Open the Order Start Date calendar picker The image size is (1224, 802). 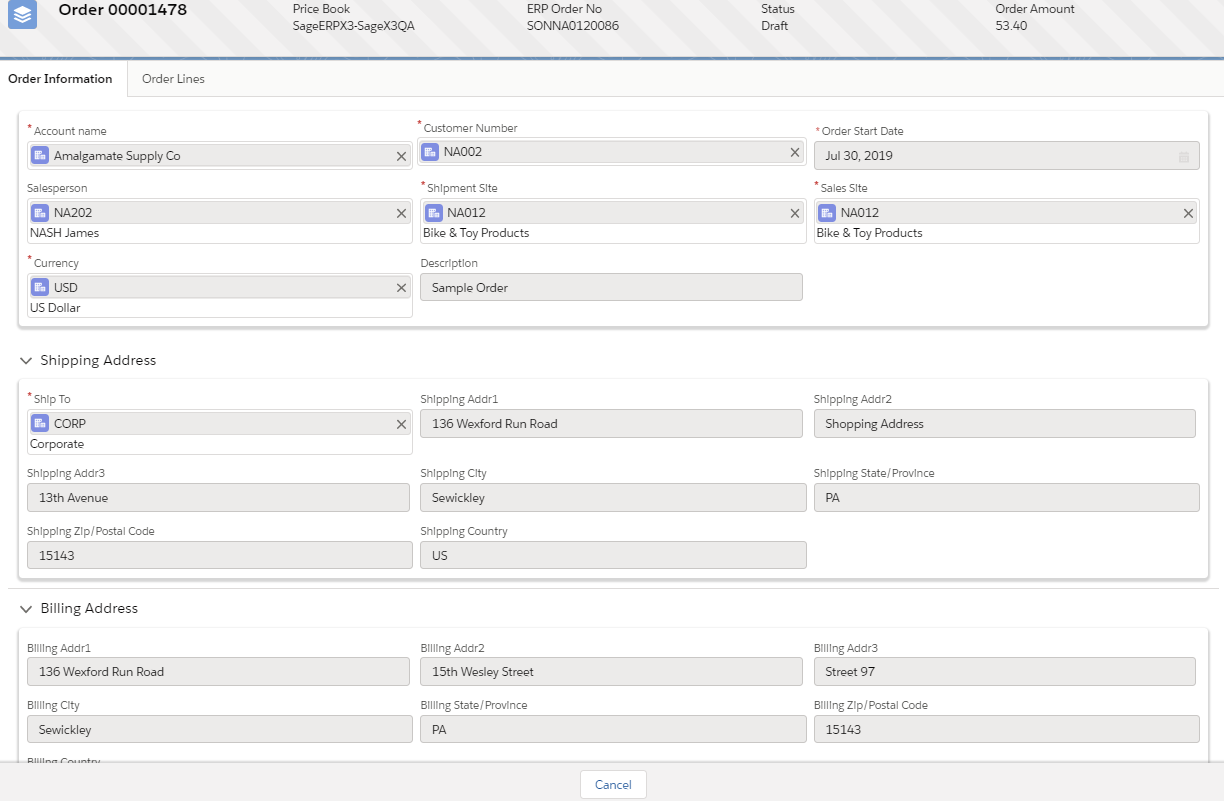(1184, 157)
